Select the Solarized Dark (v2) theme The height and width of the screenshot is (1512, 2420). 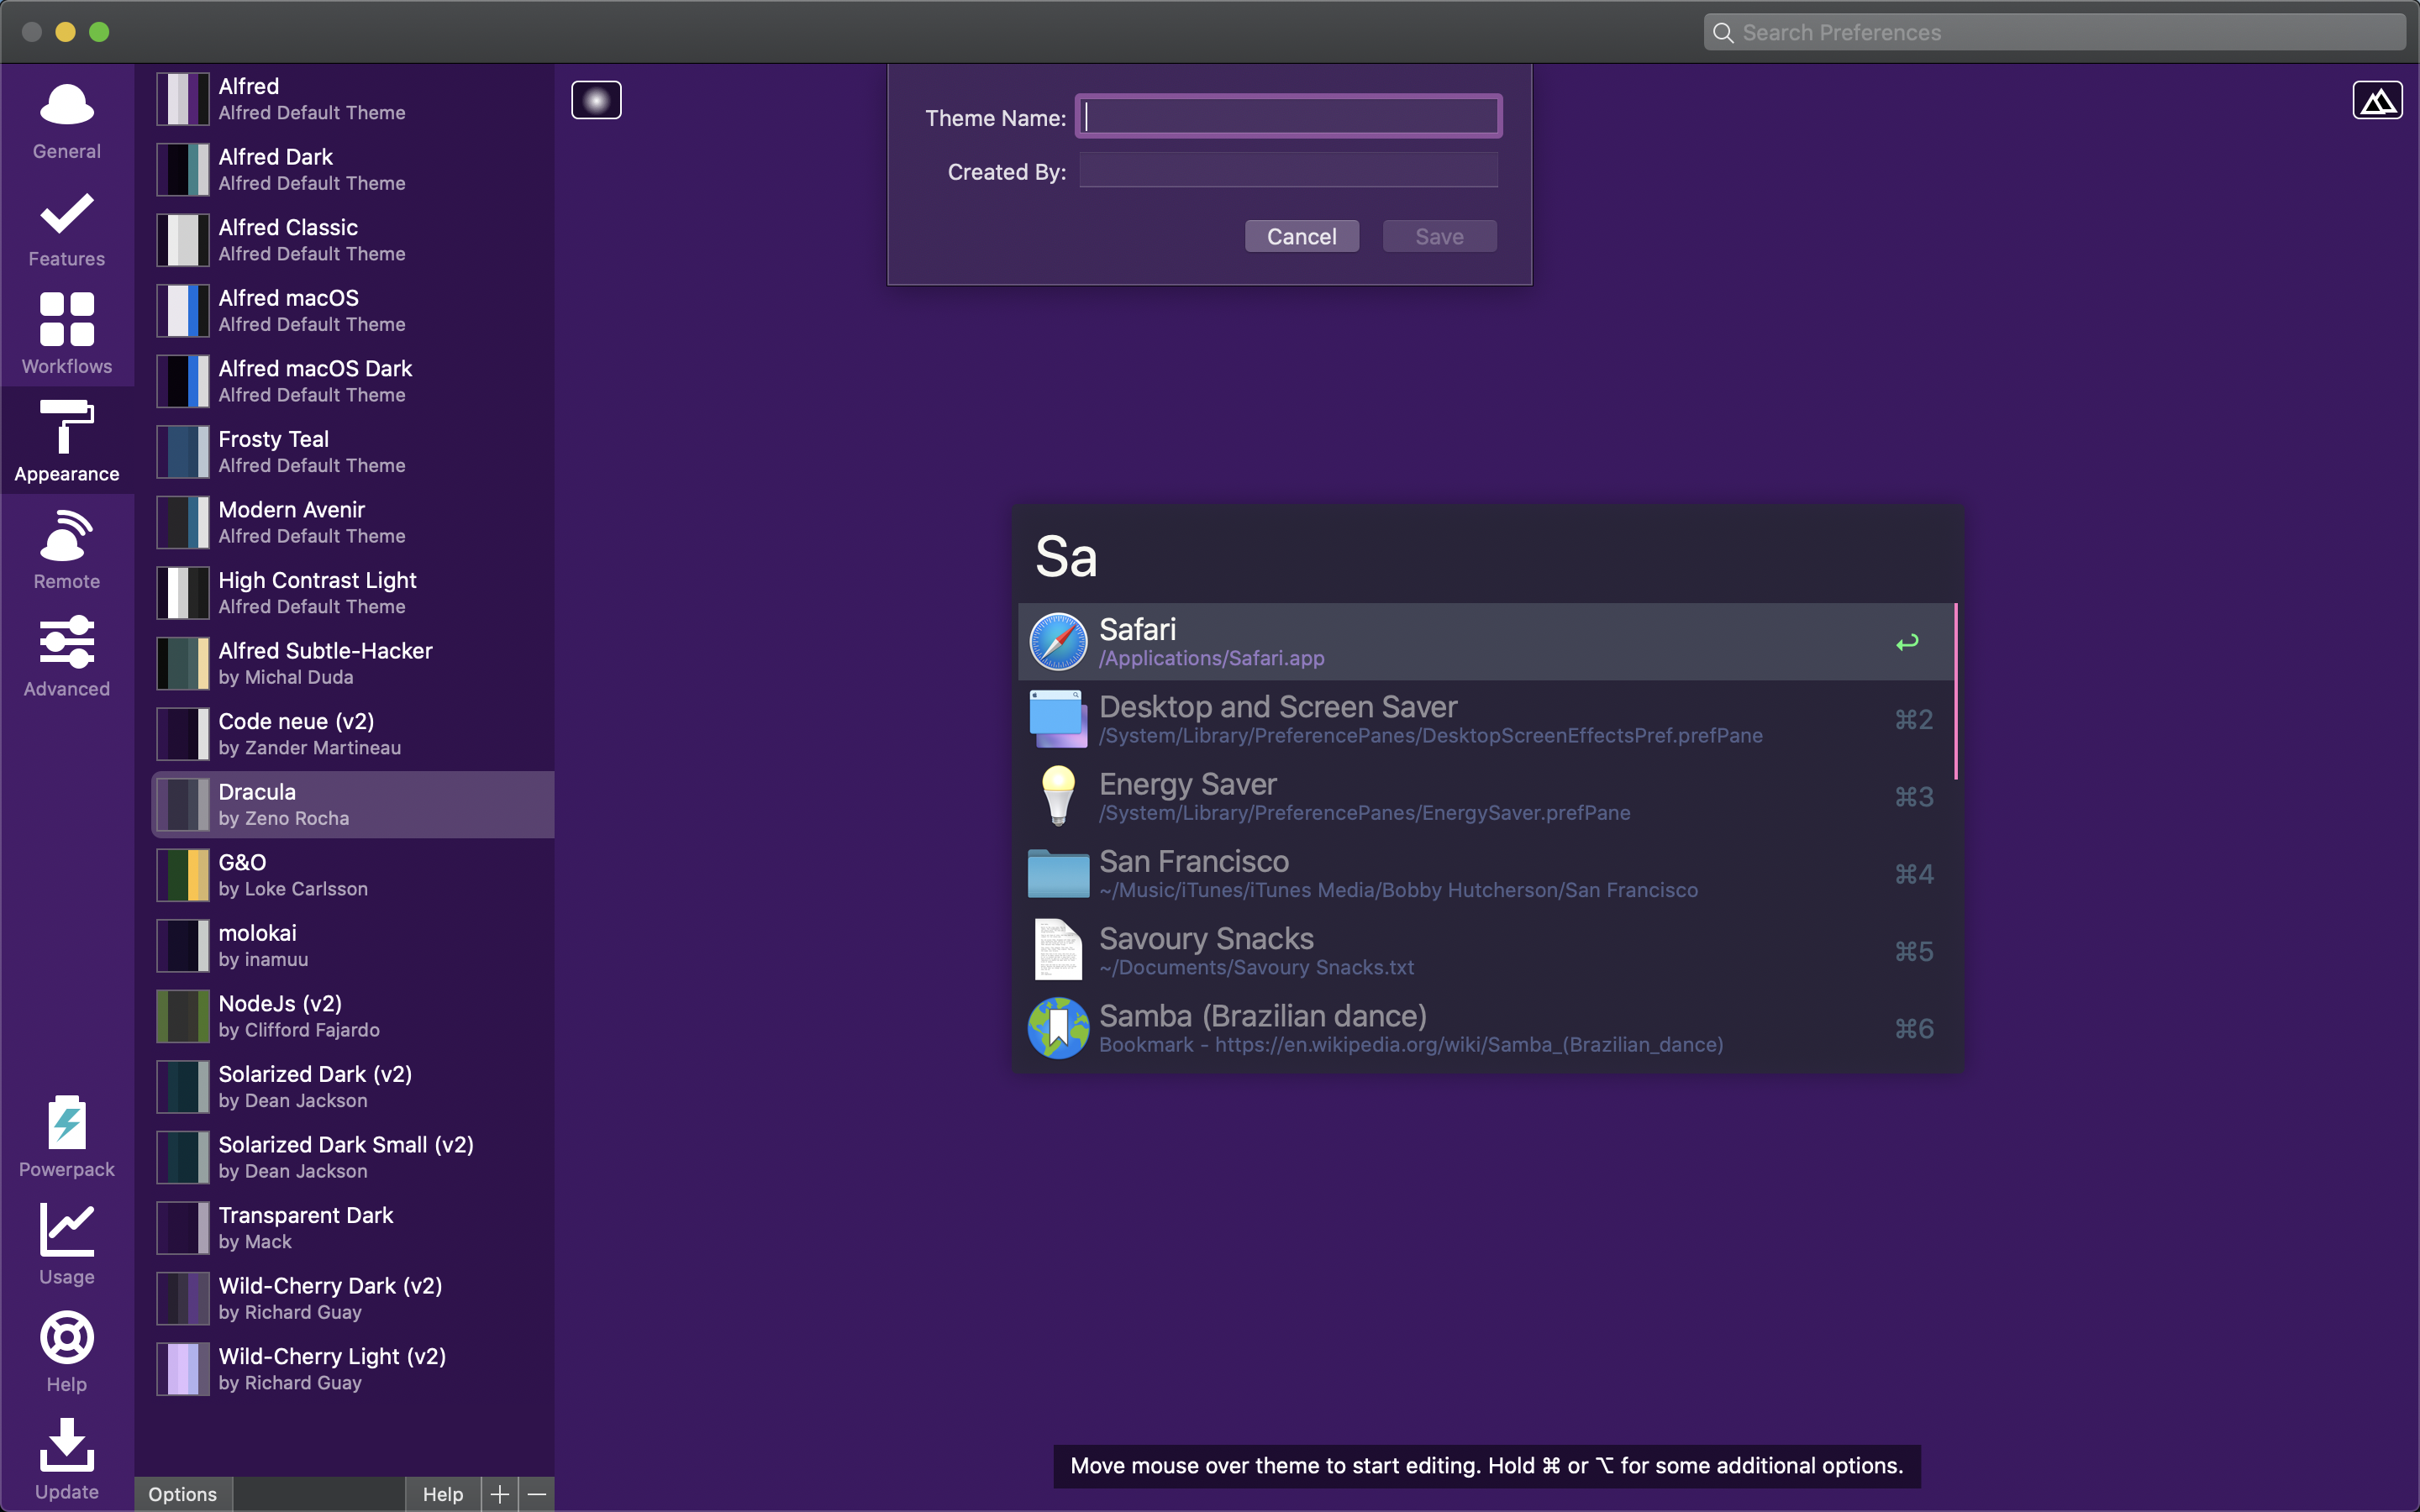click(x=353, y=1087)
